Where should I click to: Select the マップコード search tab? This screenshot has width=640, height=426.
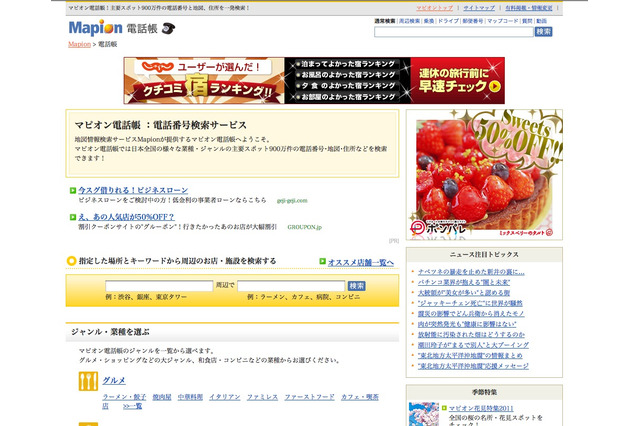(502, 21)
